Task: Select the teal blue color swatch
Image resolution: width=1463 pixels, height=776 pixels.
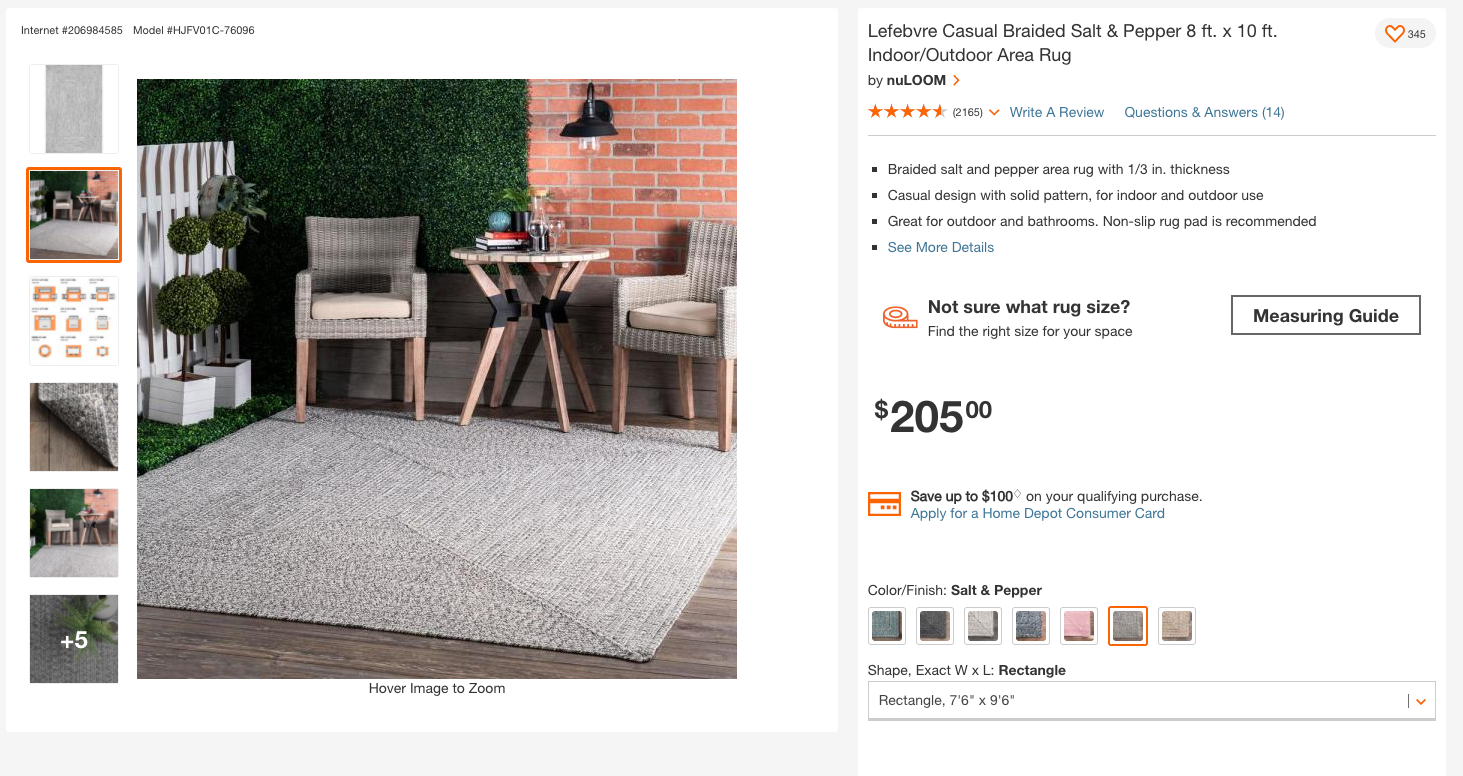Action: point(887,626)
